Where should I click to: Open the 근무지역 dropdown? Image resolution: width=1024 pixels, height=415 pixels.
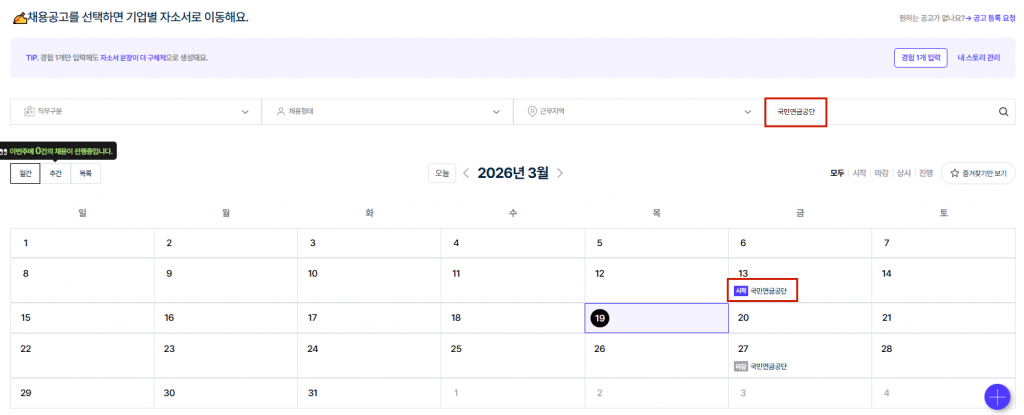pyautogui.click(x=638, y=112)
